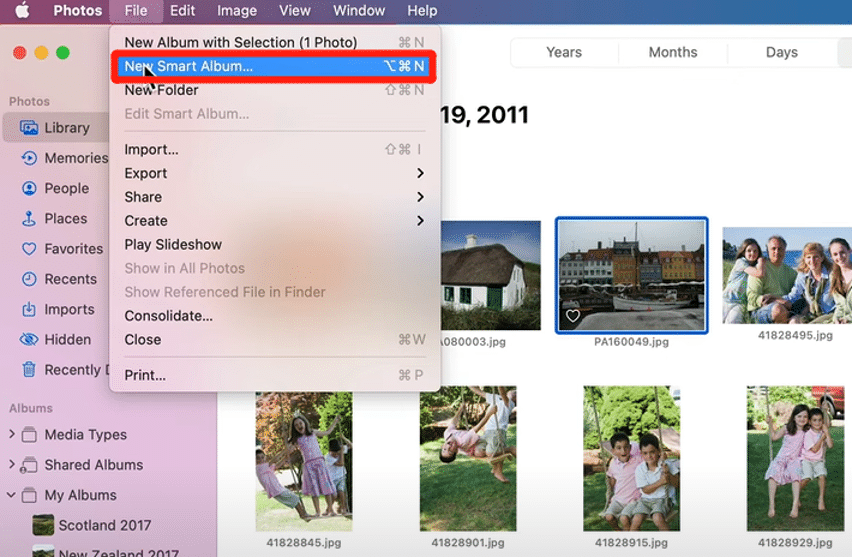Open the Export submenu

pyautogui.click(x=274, y=173)
